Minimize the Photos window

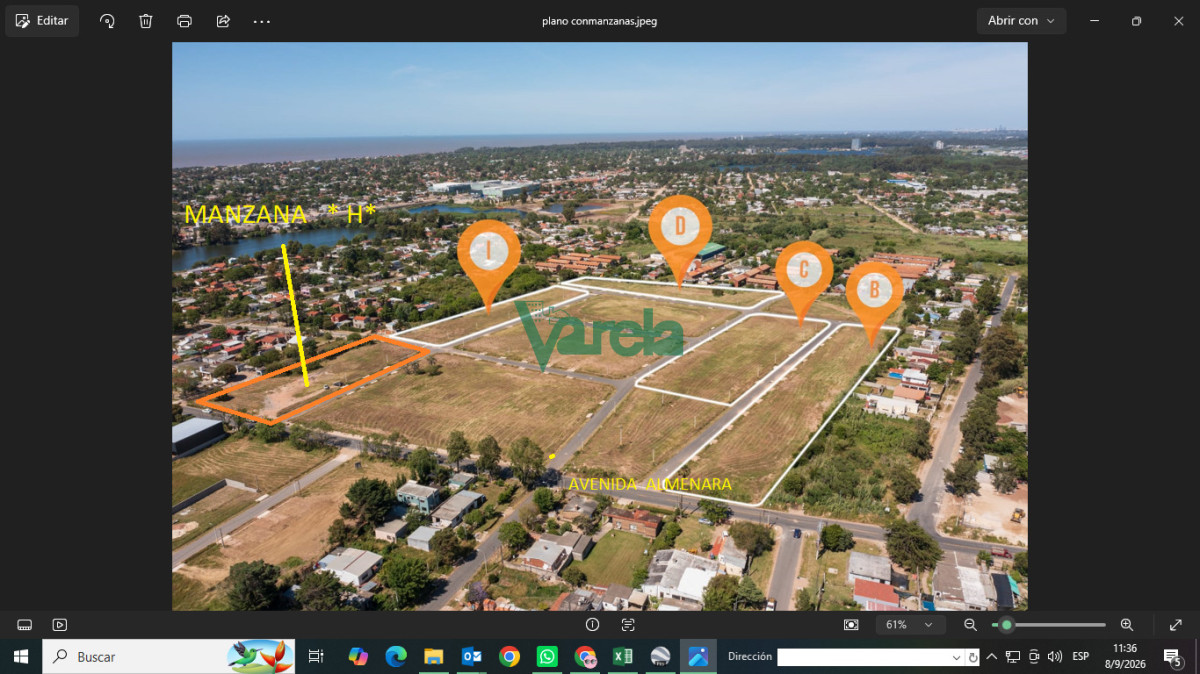click(x=1094, y=21)
